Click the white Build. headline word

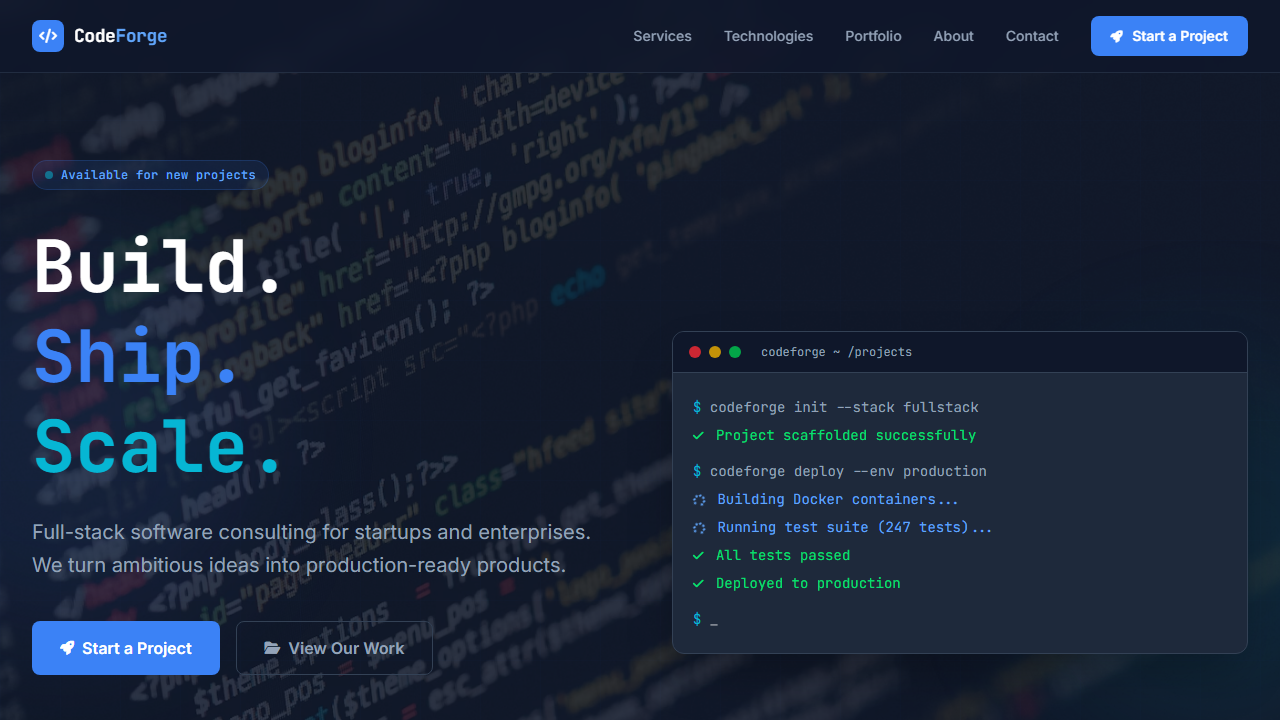click(160, 267)
